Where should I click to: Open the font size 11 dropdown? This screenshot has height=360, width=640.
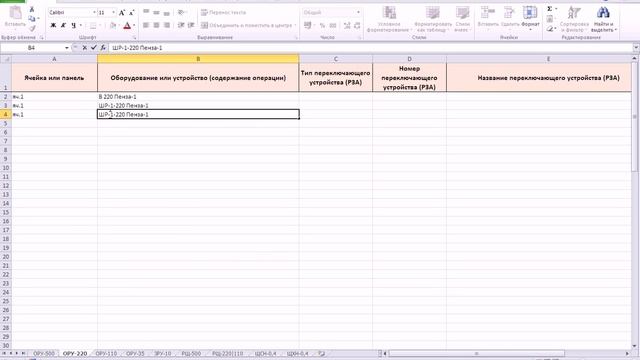(113, 13)
